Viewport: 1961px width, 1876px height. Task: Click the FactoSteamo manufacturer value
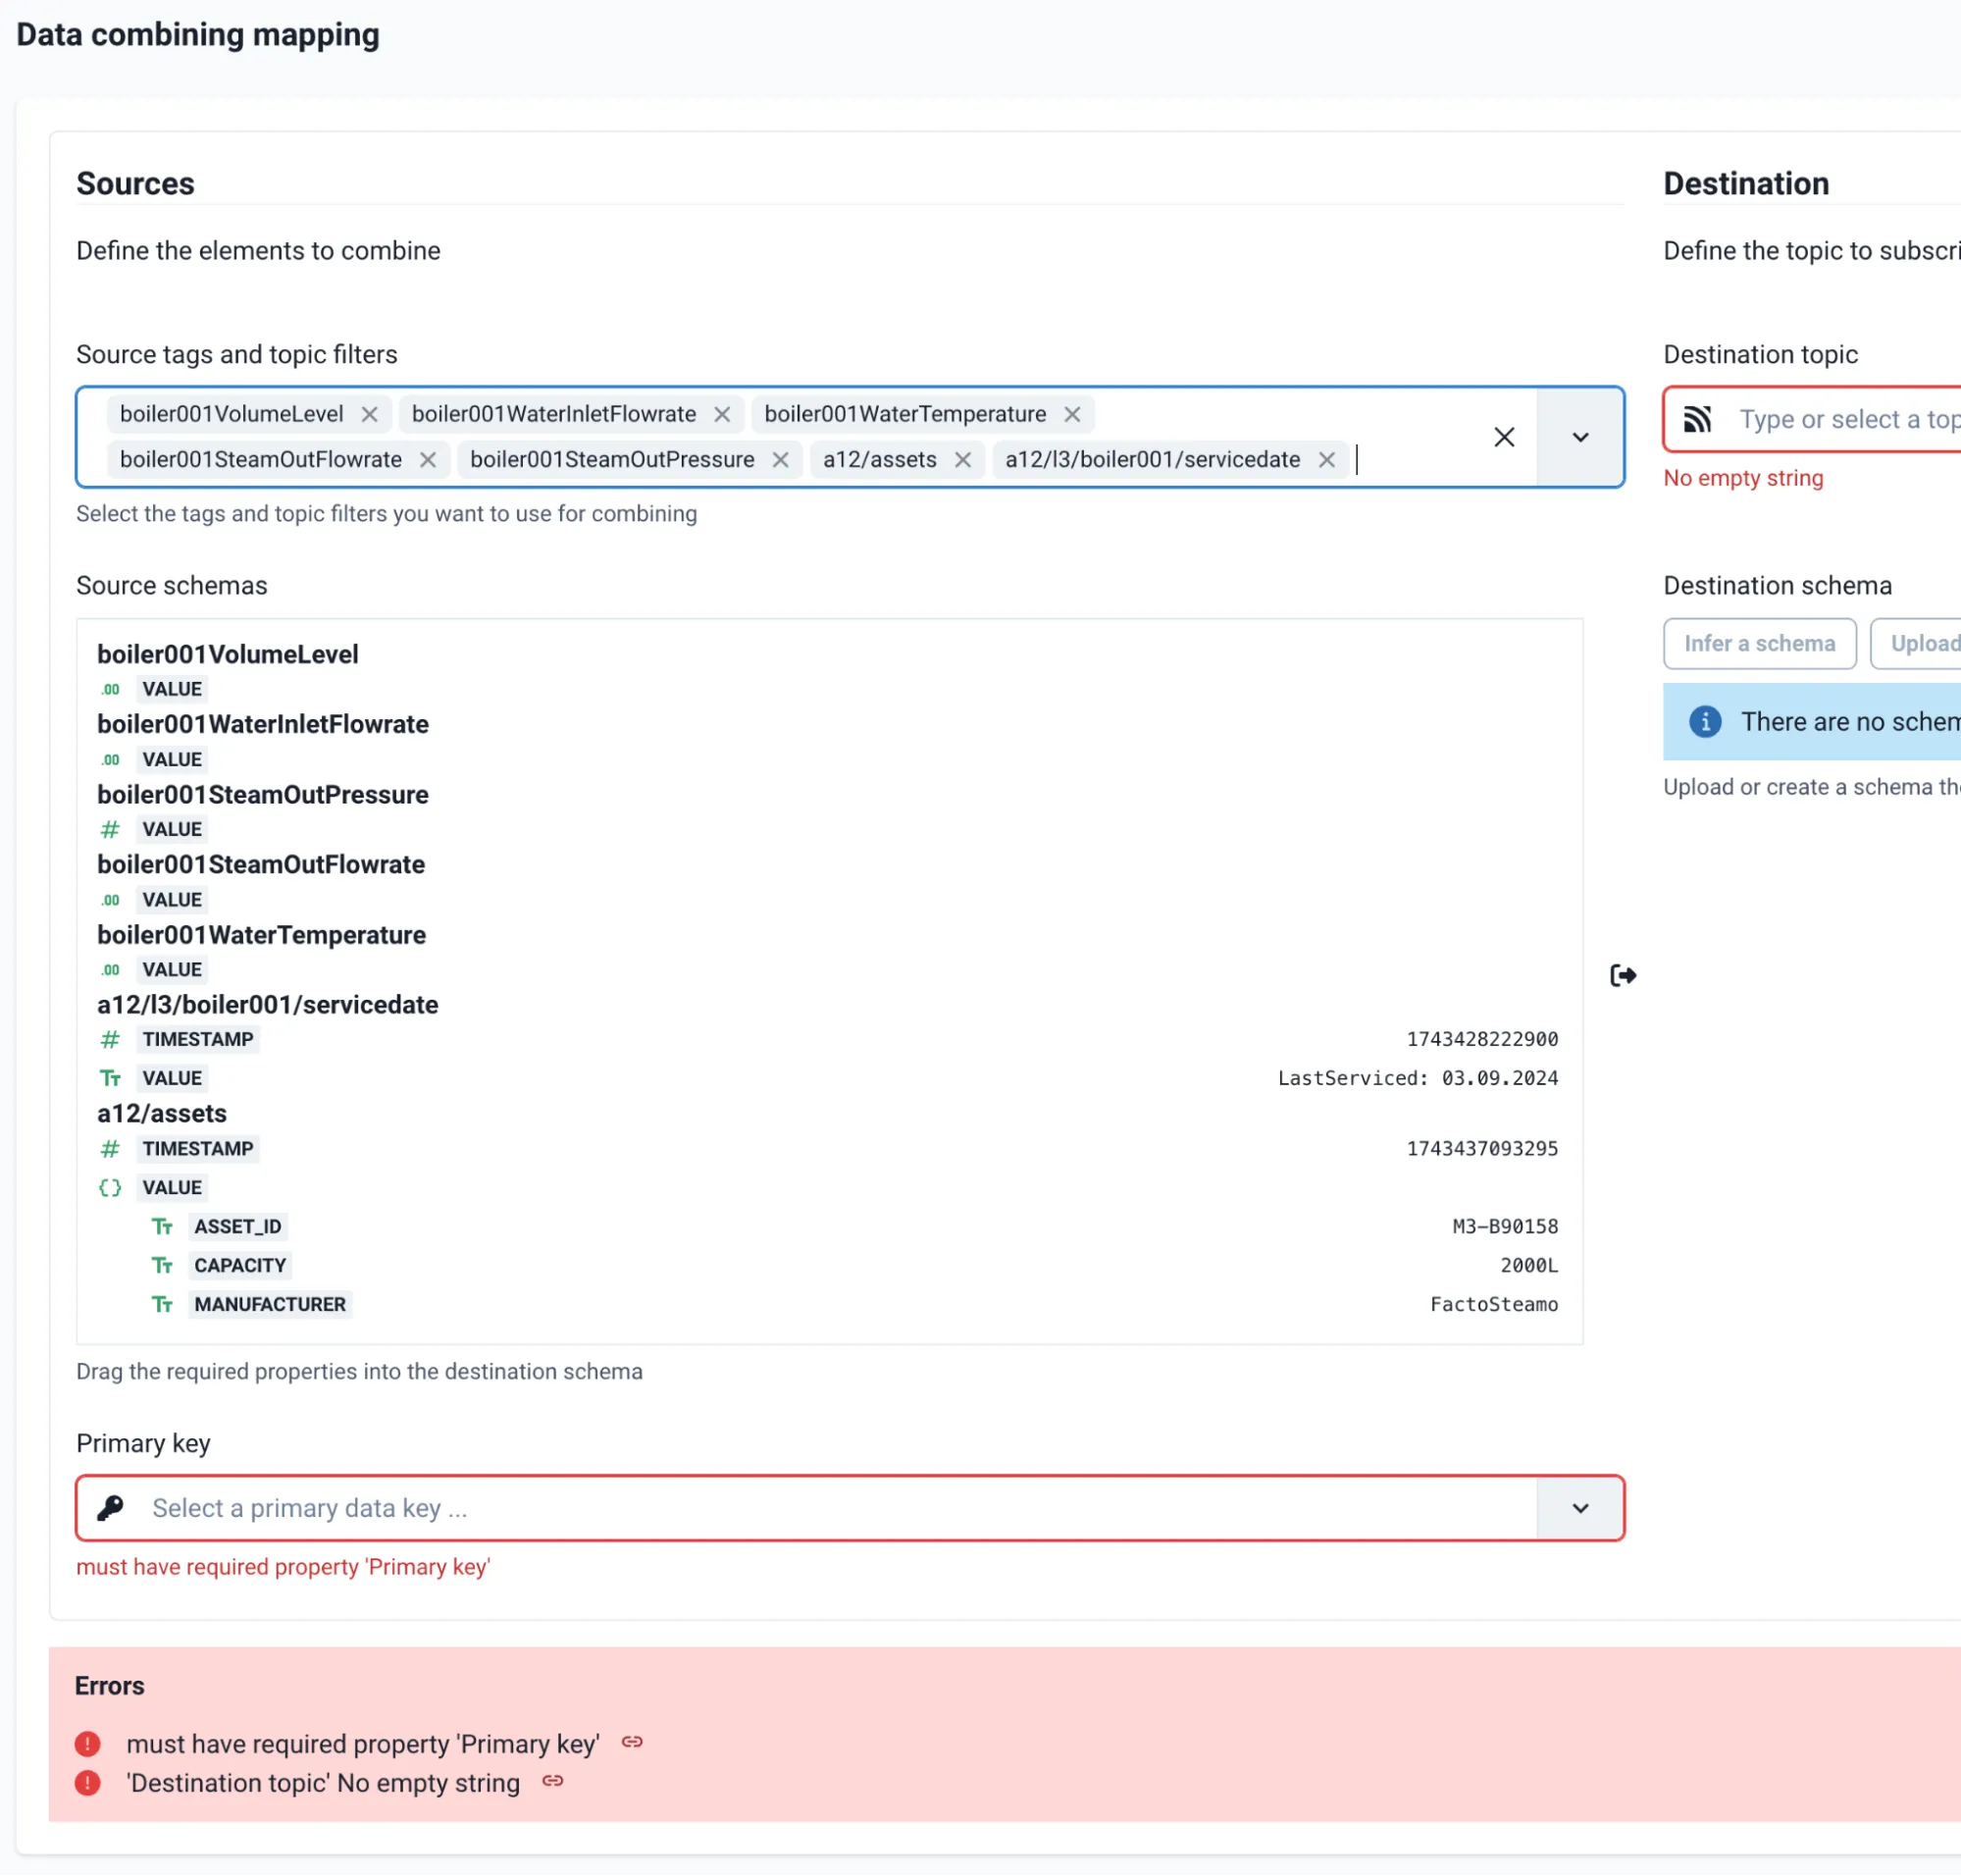click(x=1494, y=1305)
